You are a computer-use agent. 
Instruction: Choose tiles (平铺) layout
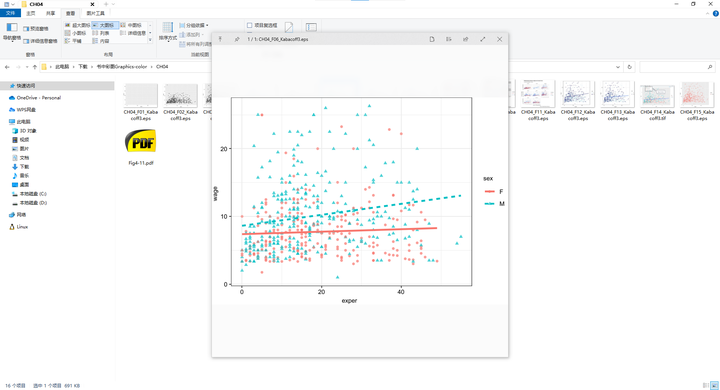coord(73,41)
